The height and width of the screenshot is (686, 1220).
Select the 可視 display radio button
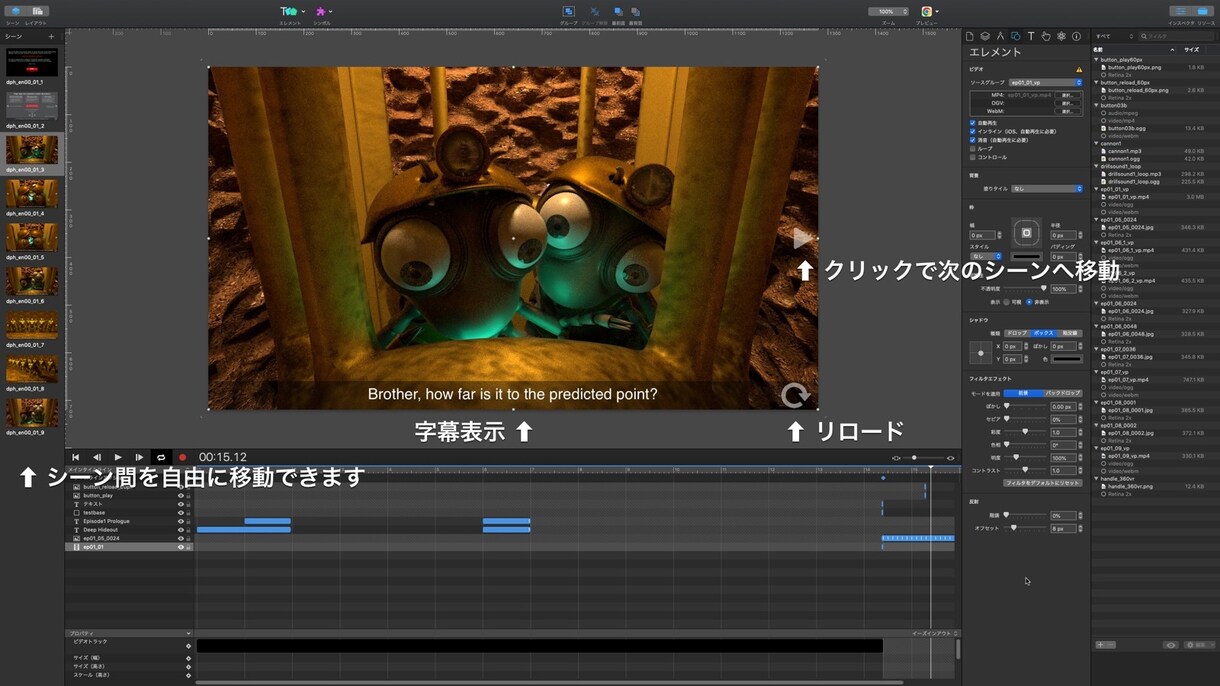point(1006,301)
